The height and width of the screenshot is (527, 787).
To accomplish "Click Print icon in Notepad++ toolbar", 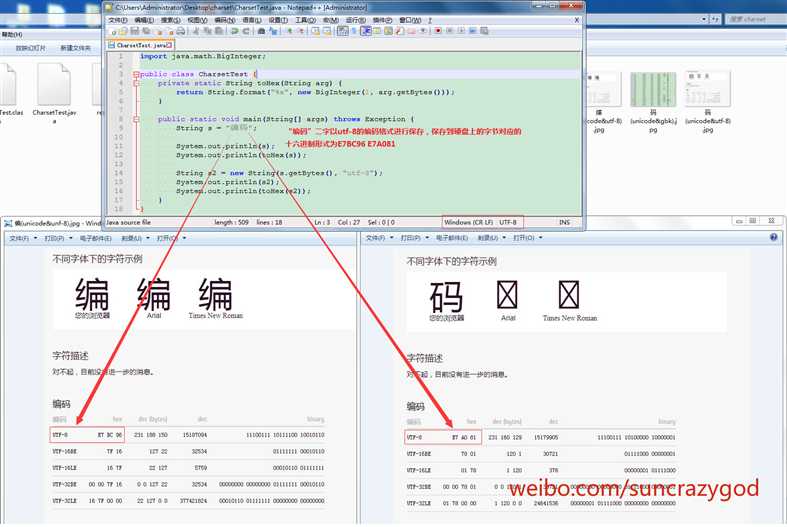I will click(x=180, y=31).
